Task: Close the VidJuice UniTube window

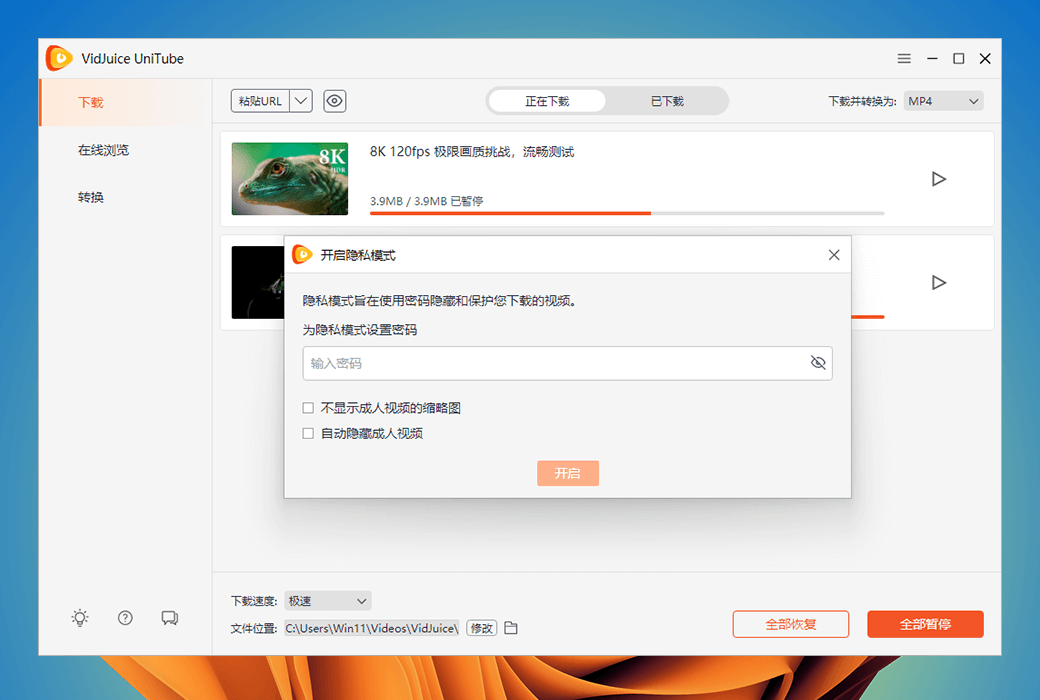Action: tap(985, 58)
